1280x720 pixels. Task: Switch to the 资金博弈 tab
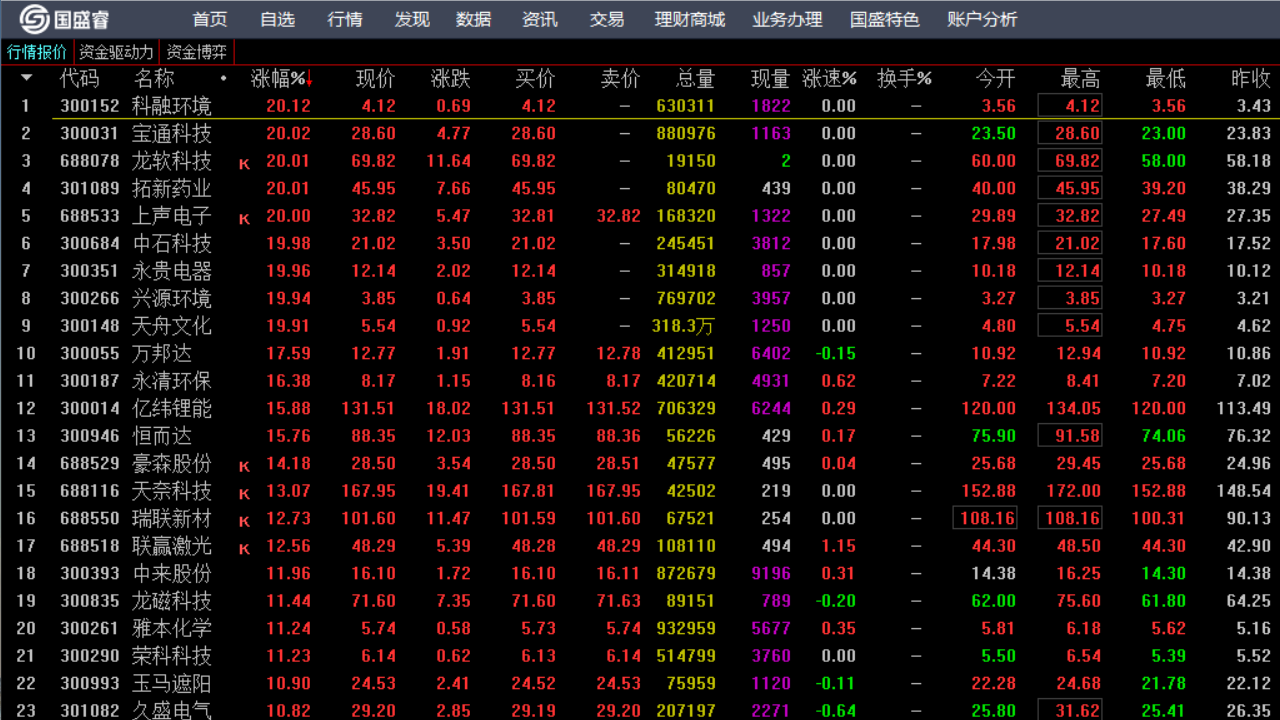(x=197, y=50)
